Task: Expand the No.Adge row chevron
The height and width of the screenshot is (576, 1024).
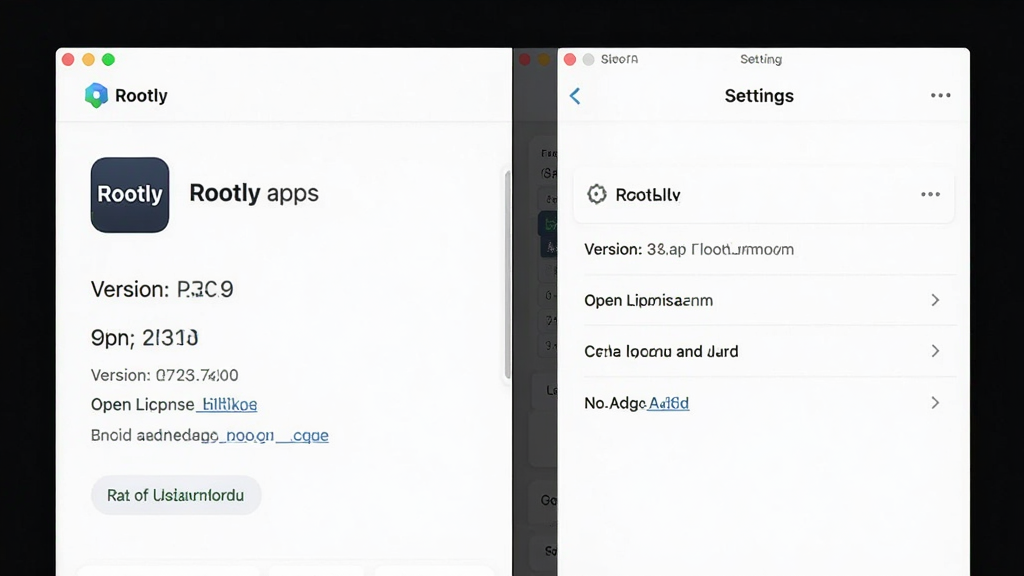Action: click(935, 402)
